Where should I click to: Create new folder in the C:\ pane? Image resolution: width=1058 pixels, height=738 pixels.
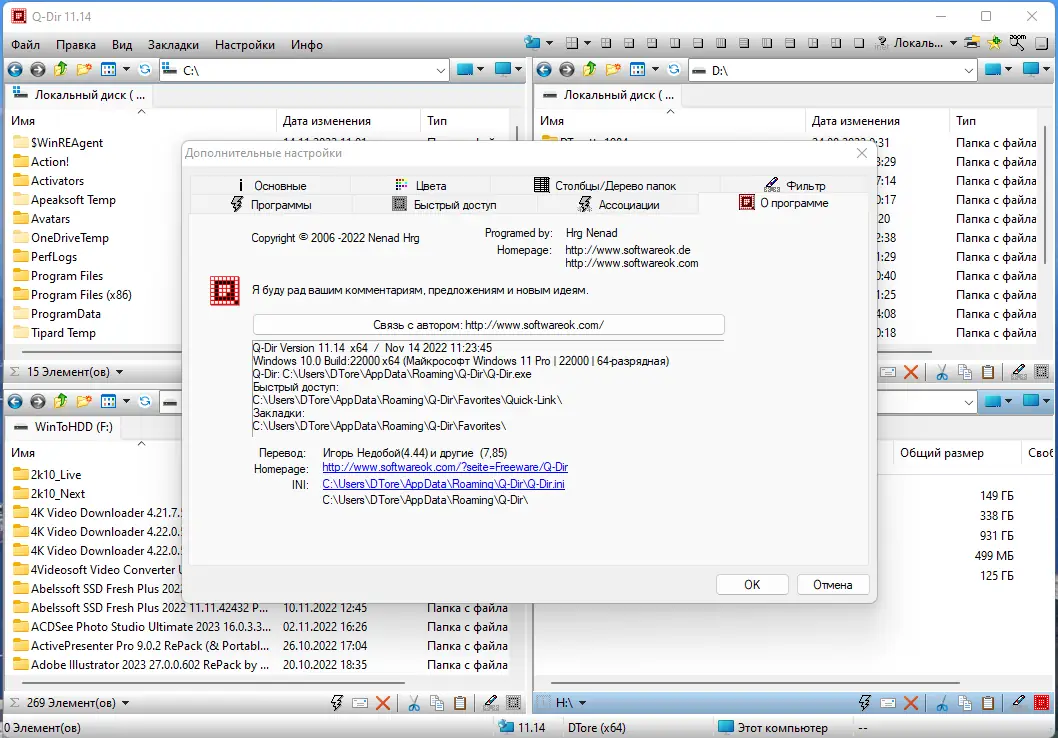coord(84,69)
